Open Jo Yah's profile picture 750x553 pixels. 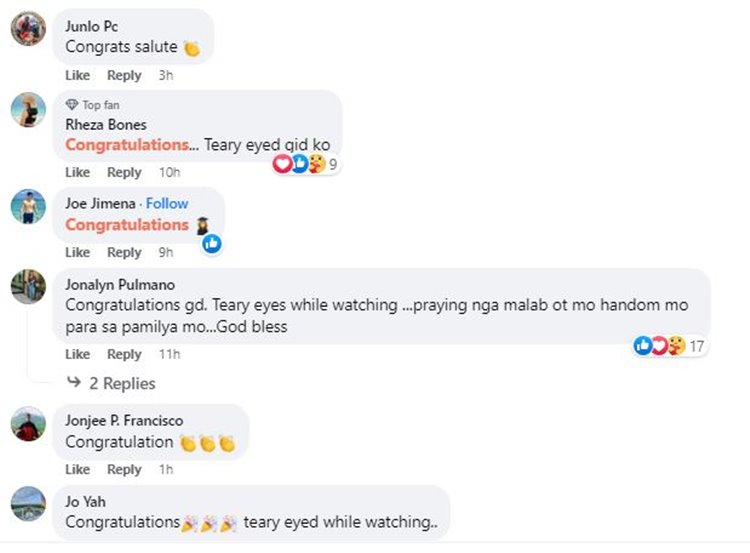point(28,503)
